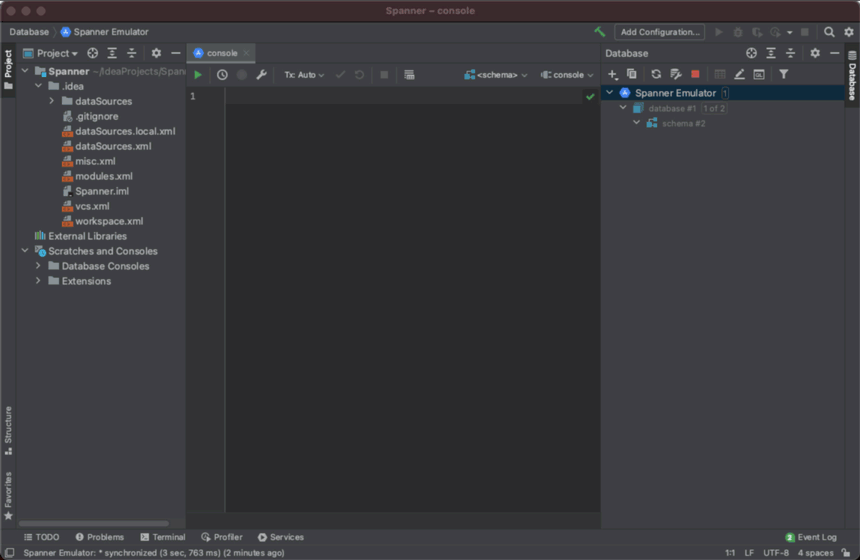Collapse the Spanner Emulator node in the Database tree
Viewport: 860px width, 560px height.
(x=609, y=93)
